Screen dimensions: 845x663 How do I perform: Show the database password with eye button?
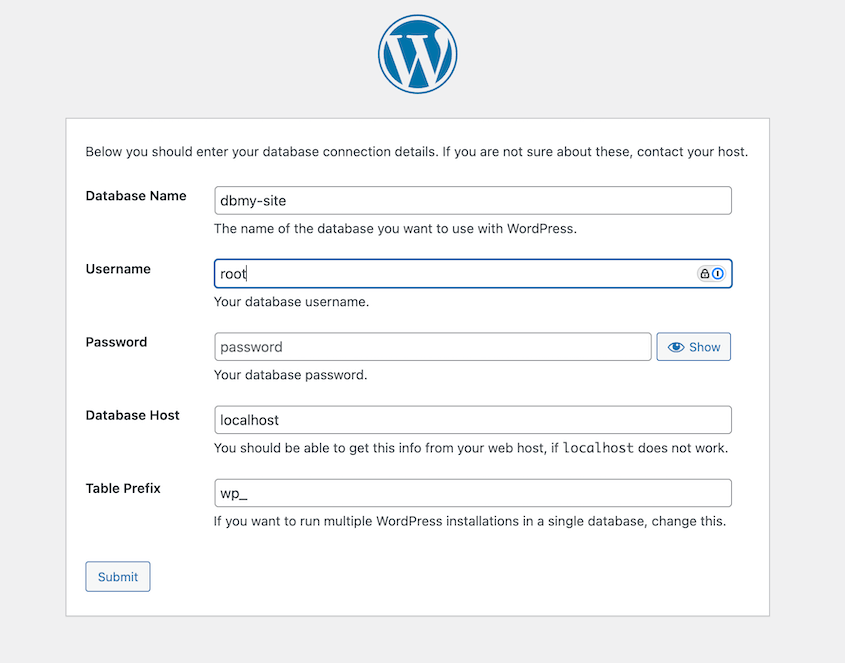point(693,347)
